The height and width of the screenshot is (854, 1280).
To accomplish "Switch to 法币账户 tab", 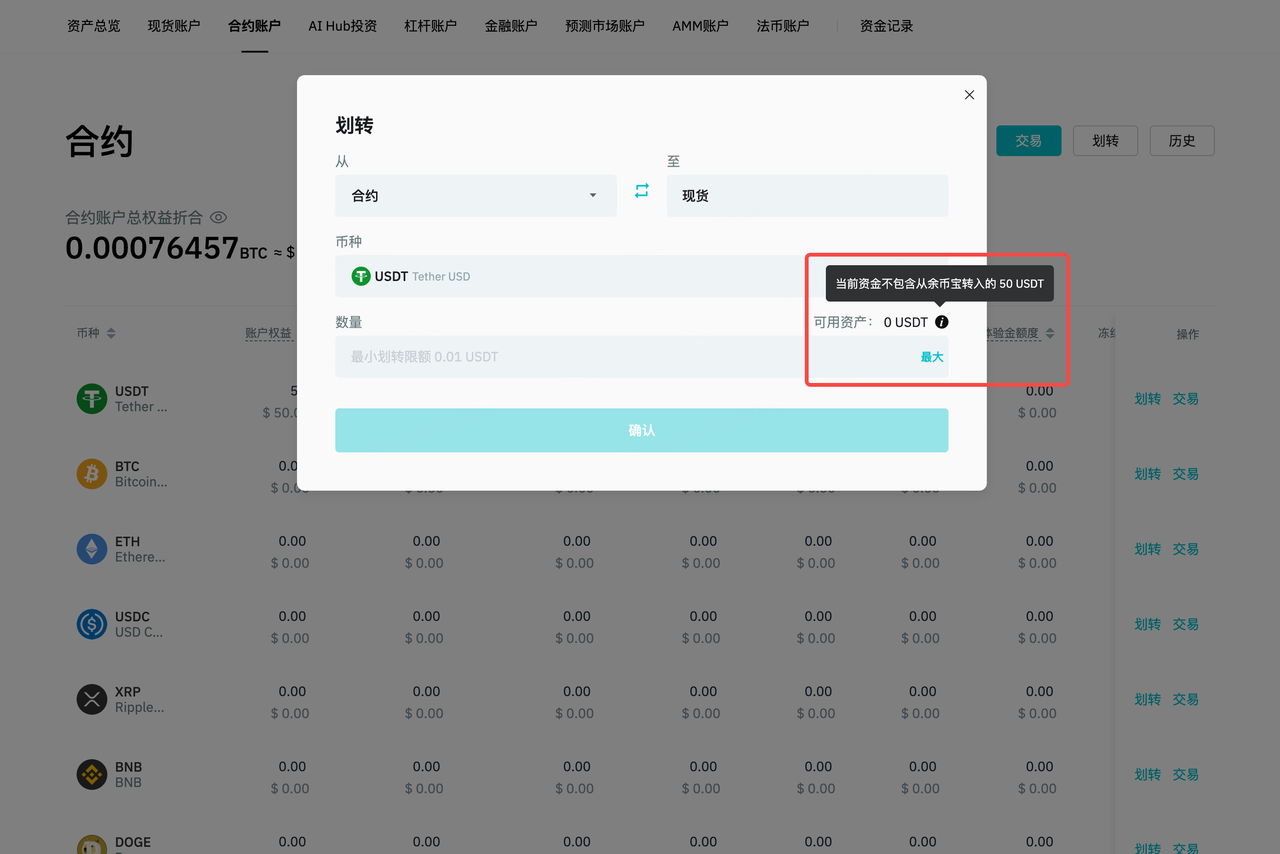I will [x=783, y=26].
